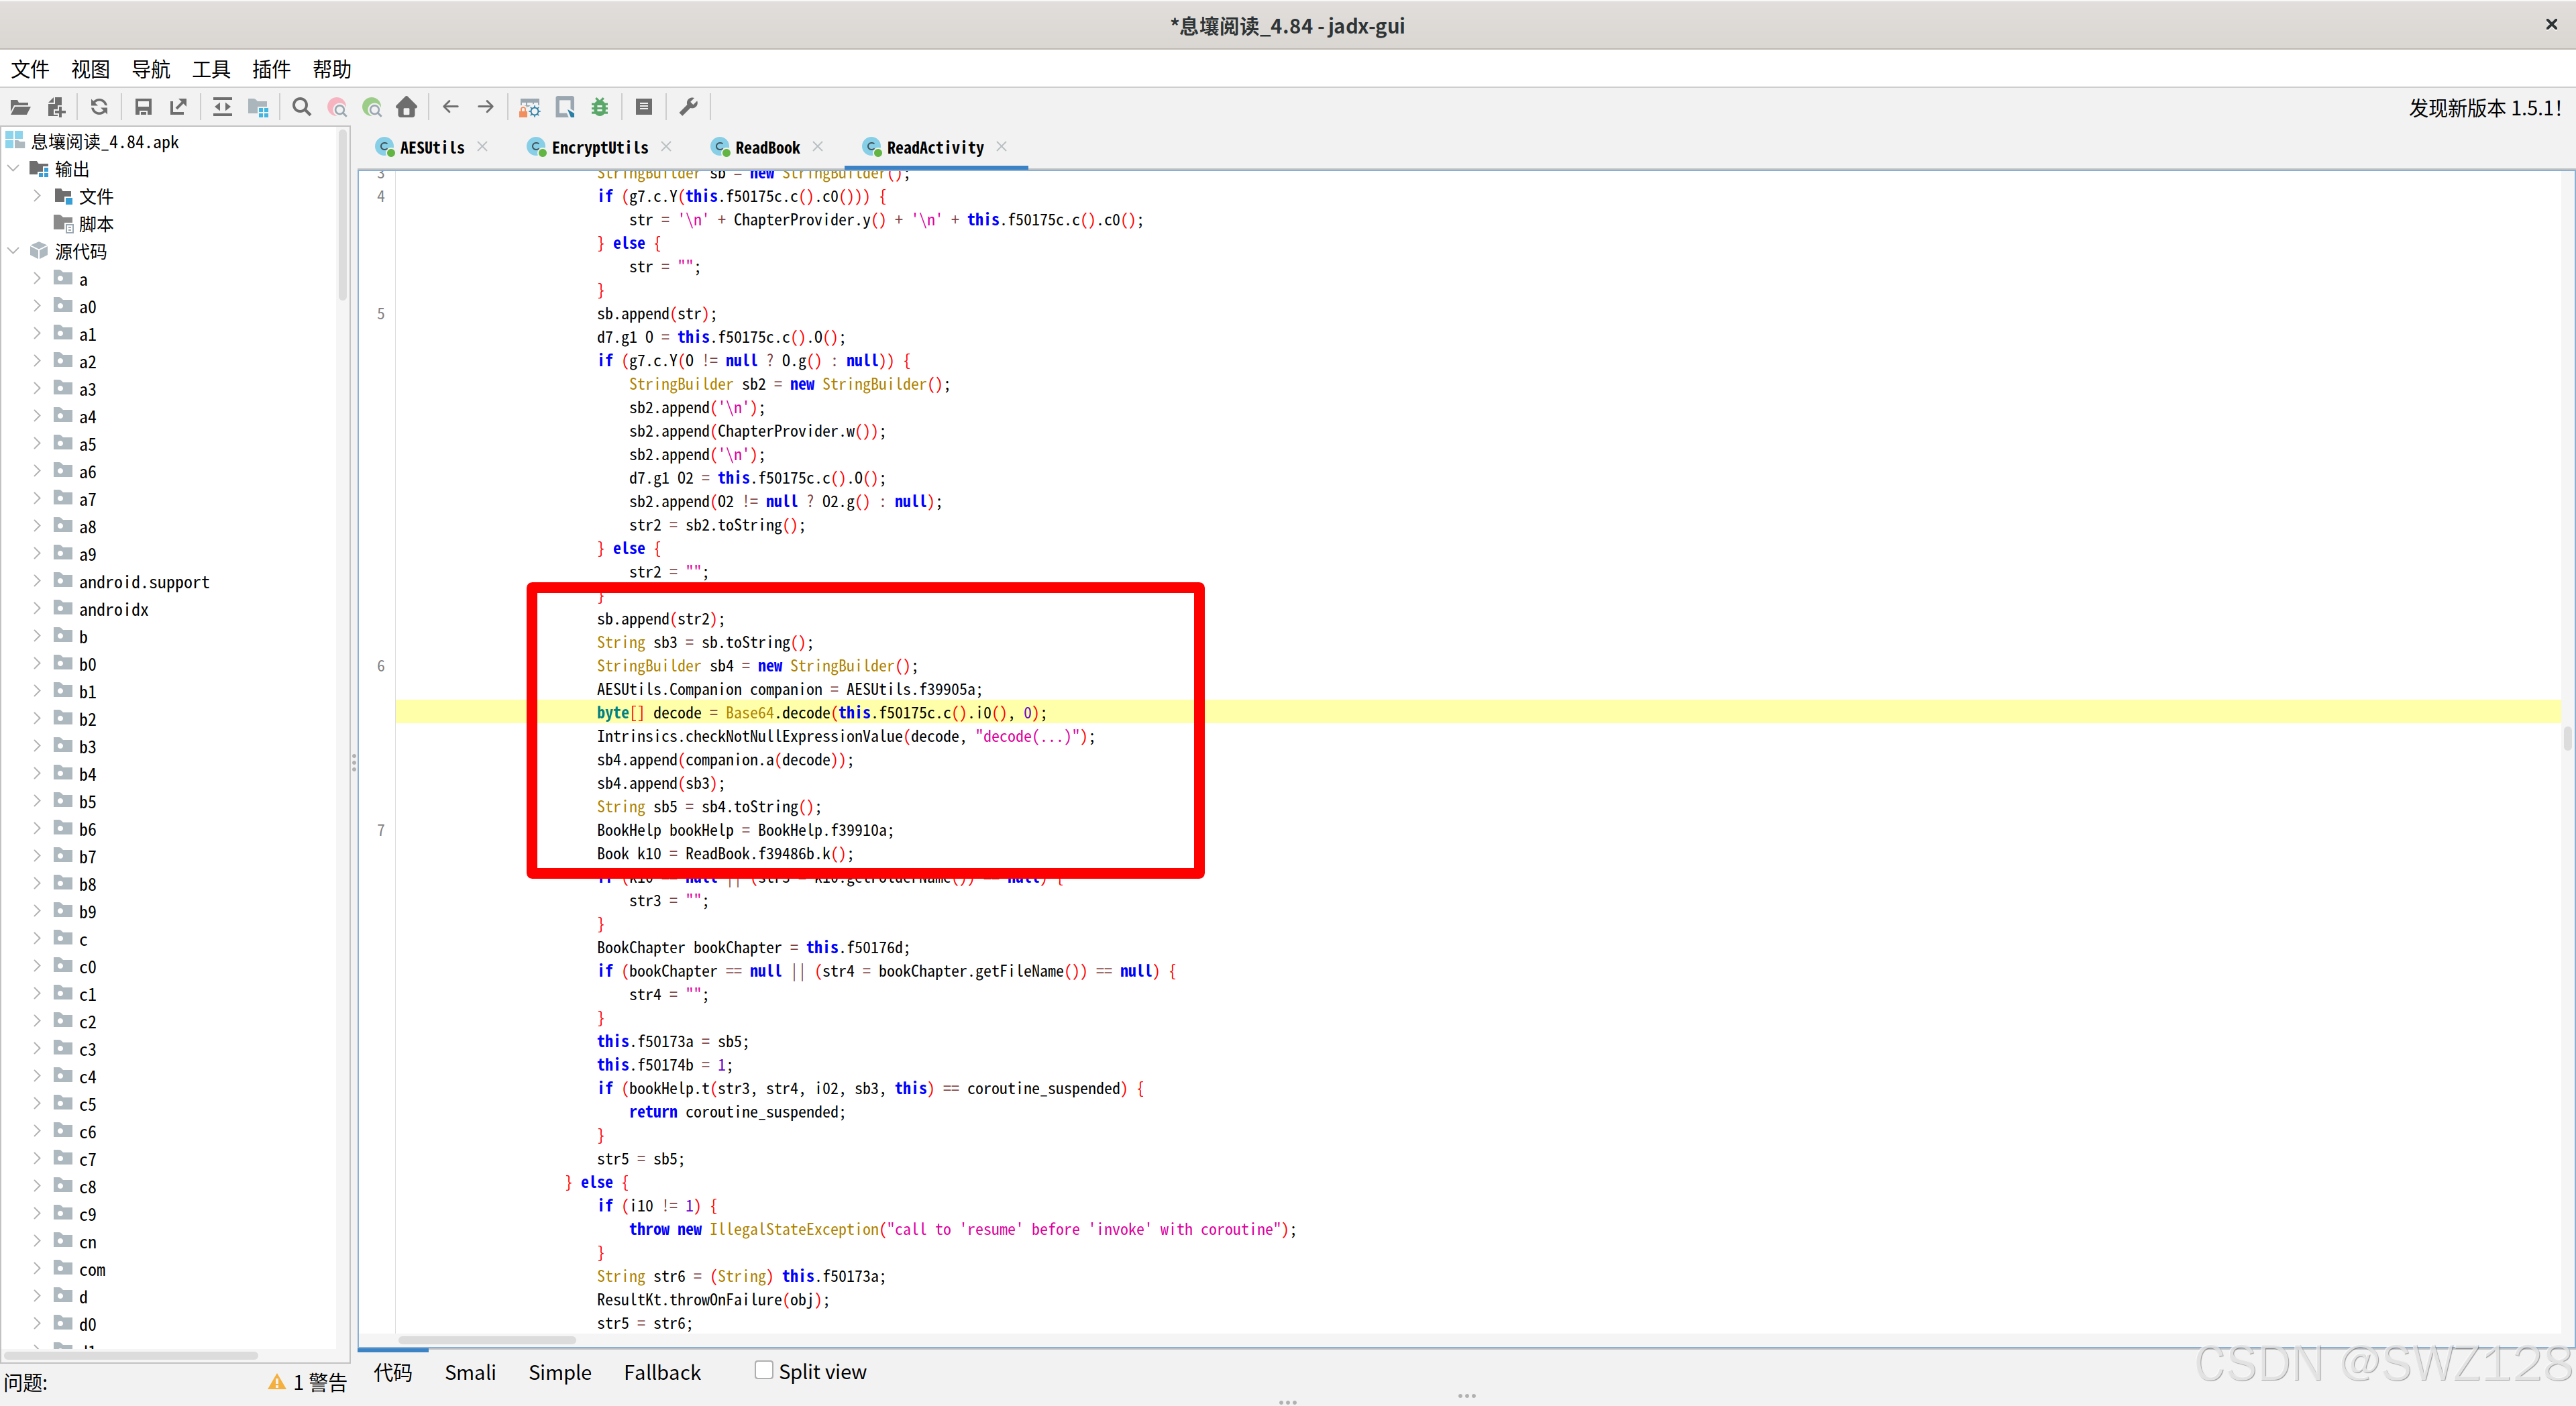
Task: Collapse the 源代码 tree node
Action: 14,251
